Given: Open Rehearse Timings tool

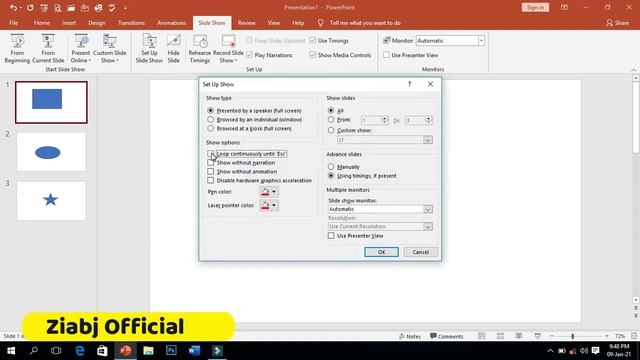Looking at the screenshot, I should tap(200, 49).
